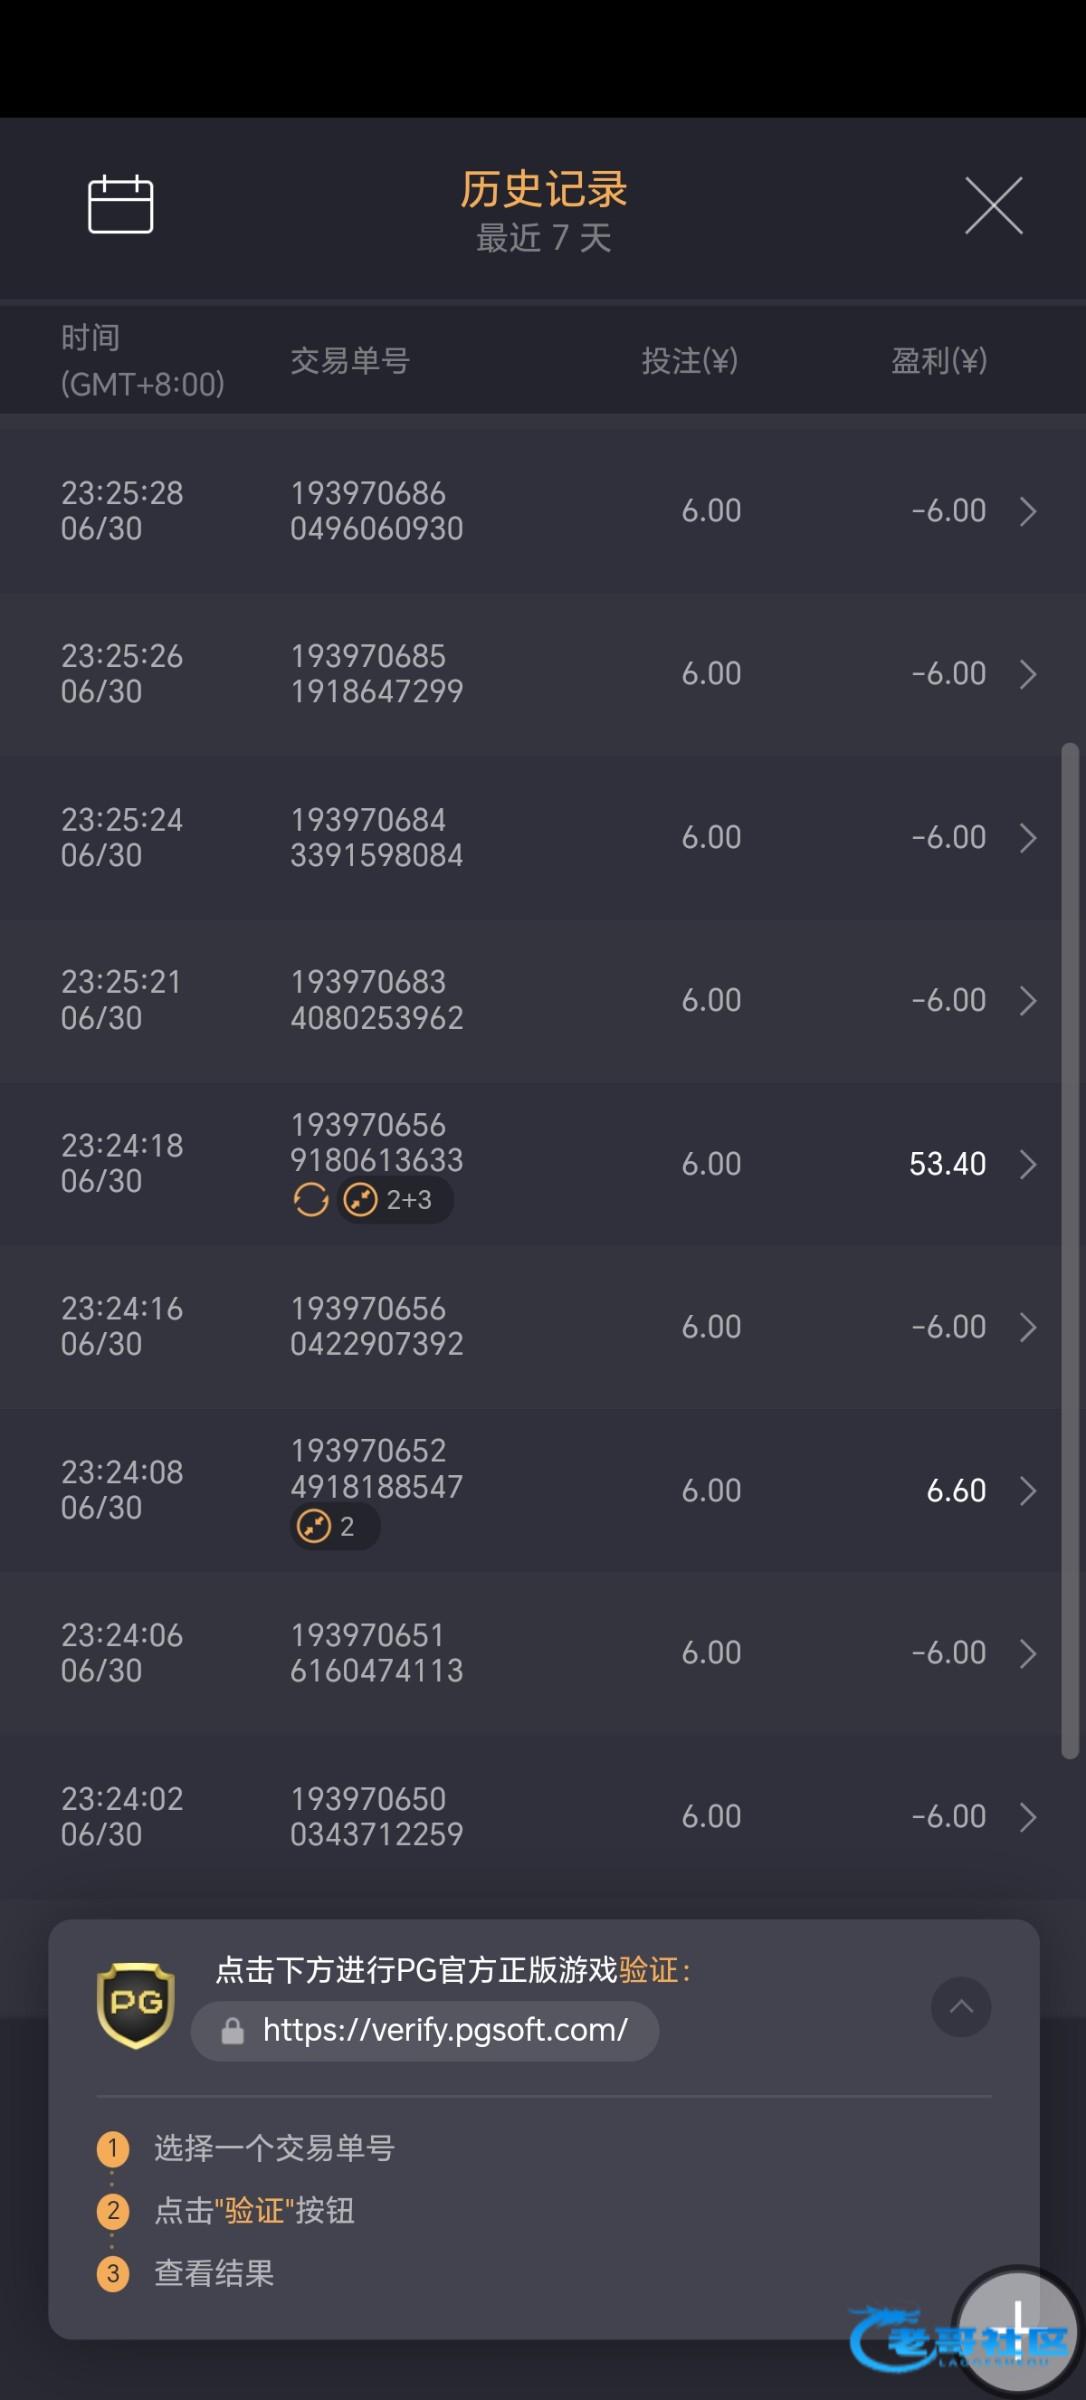The width and height of the screenshot is (1086, 2400).
Task: Close the history records panel
Action: pyautogui.click(x=993, y=206)
